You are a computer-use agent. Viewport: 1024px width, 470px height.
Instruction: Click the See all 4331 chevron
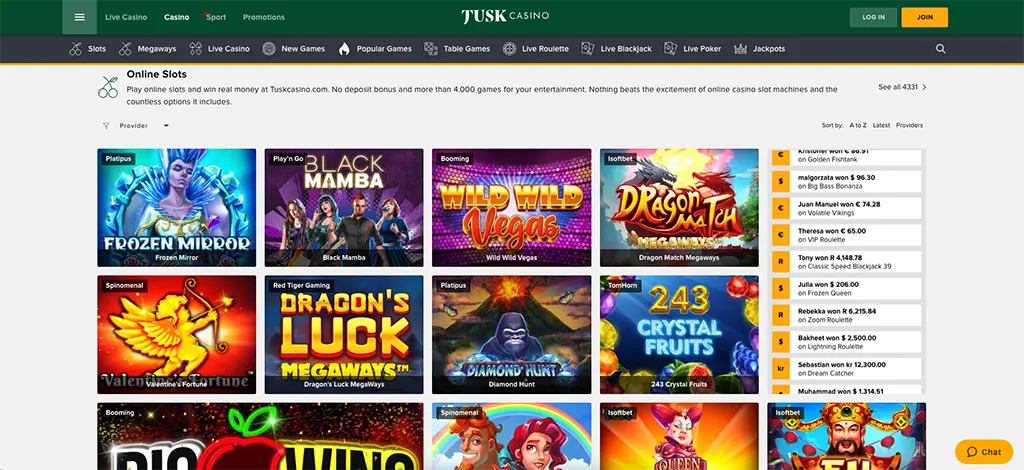pyautogui.click(x=924, y=87)
